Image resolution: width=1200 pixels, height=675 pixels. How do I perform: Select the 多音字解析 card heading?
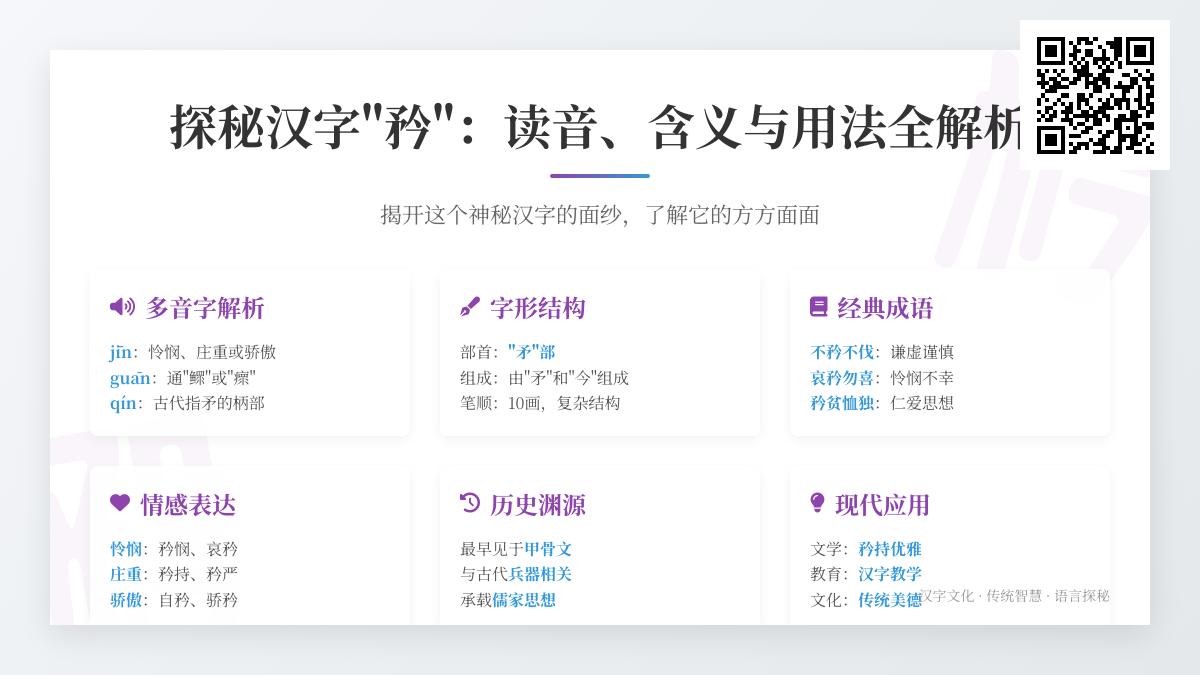(x=205, y=308)
